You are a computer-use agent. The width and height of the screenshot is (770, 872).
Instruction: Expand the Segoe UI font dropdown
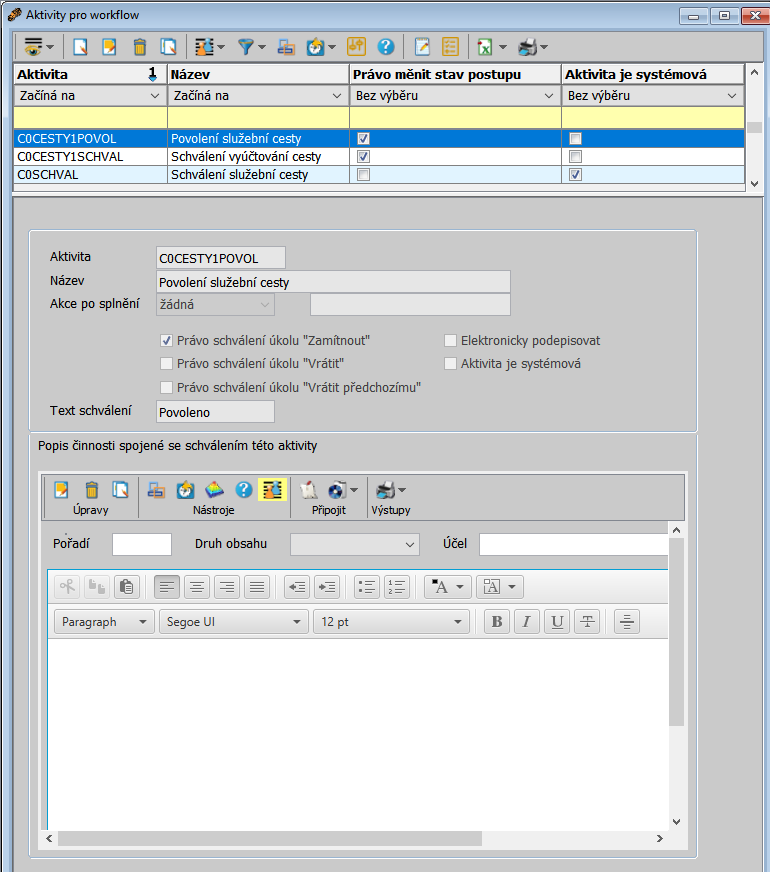pyautogui.click(x=233, y=622)
